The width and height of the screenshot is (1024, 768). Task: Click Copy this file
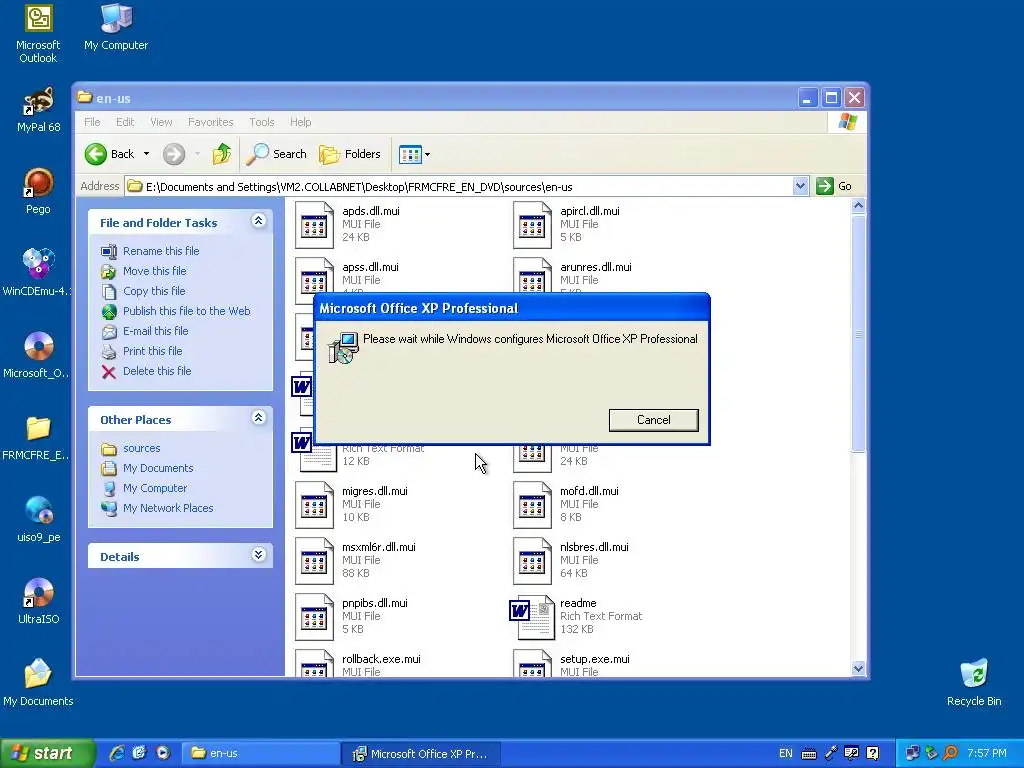[154, 291]
